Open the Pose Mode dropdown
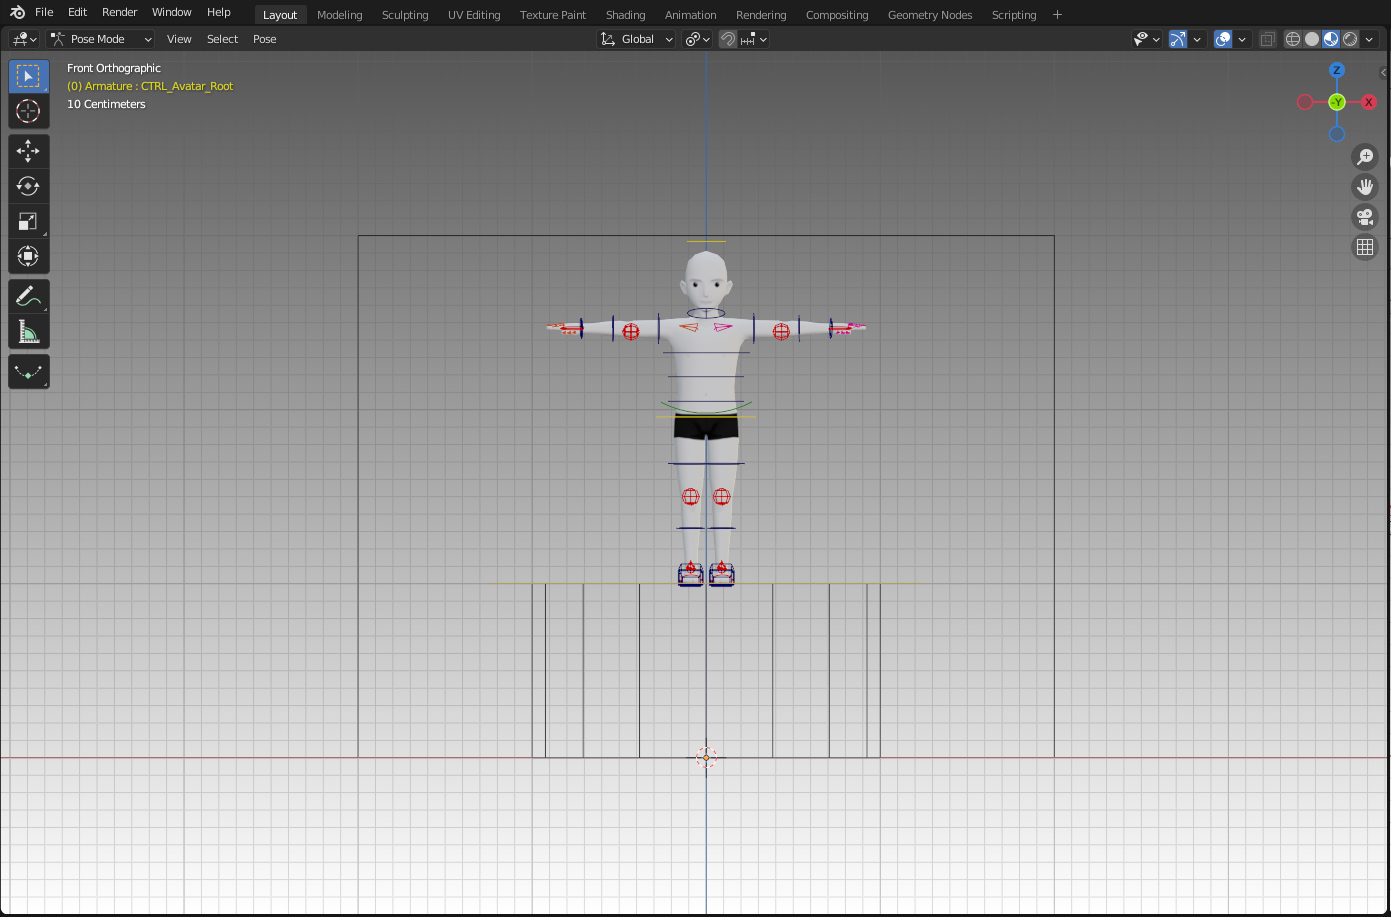1391x917 pixels. click(101, 39)
